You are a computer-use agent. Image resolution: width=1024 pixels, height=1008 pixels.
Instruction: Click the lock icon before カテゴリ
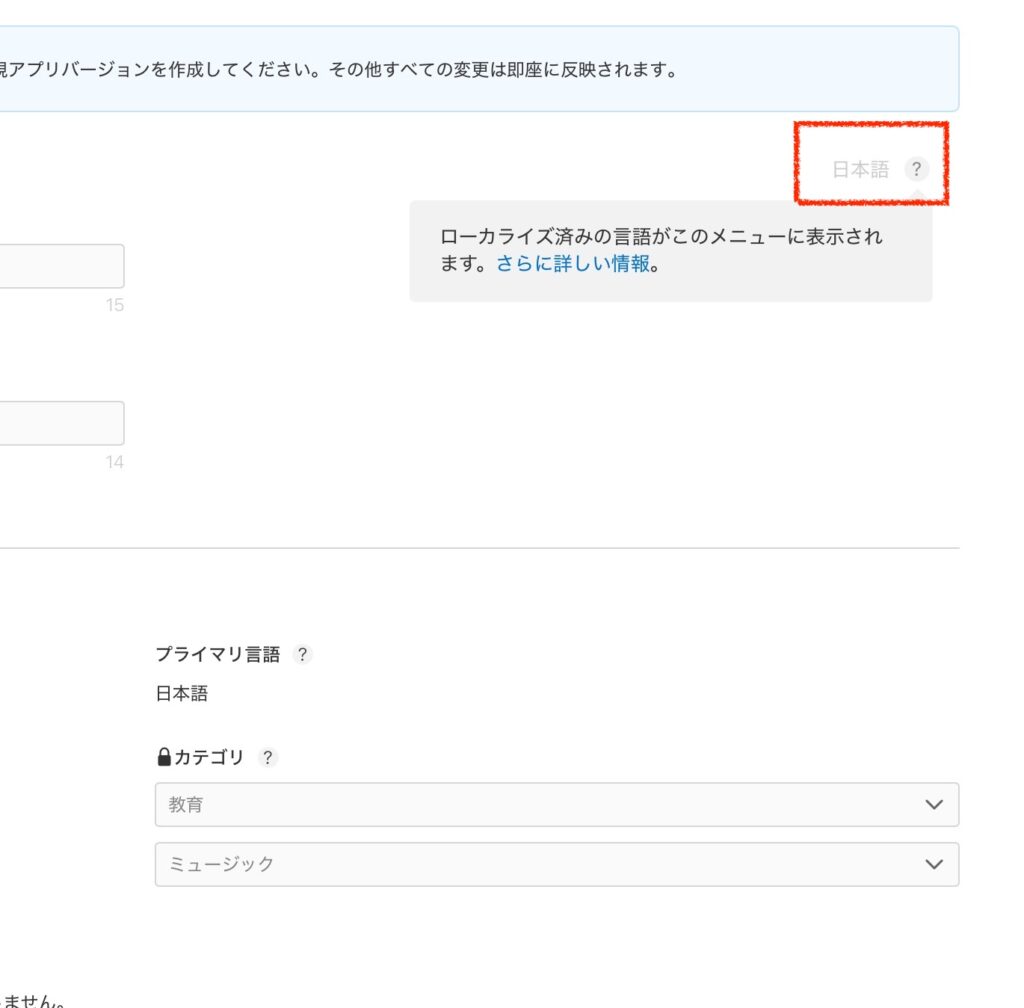(x=164, y=758)
